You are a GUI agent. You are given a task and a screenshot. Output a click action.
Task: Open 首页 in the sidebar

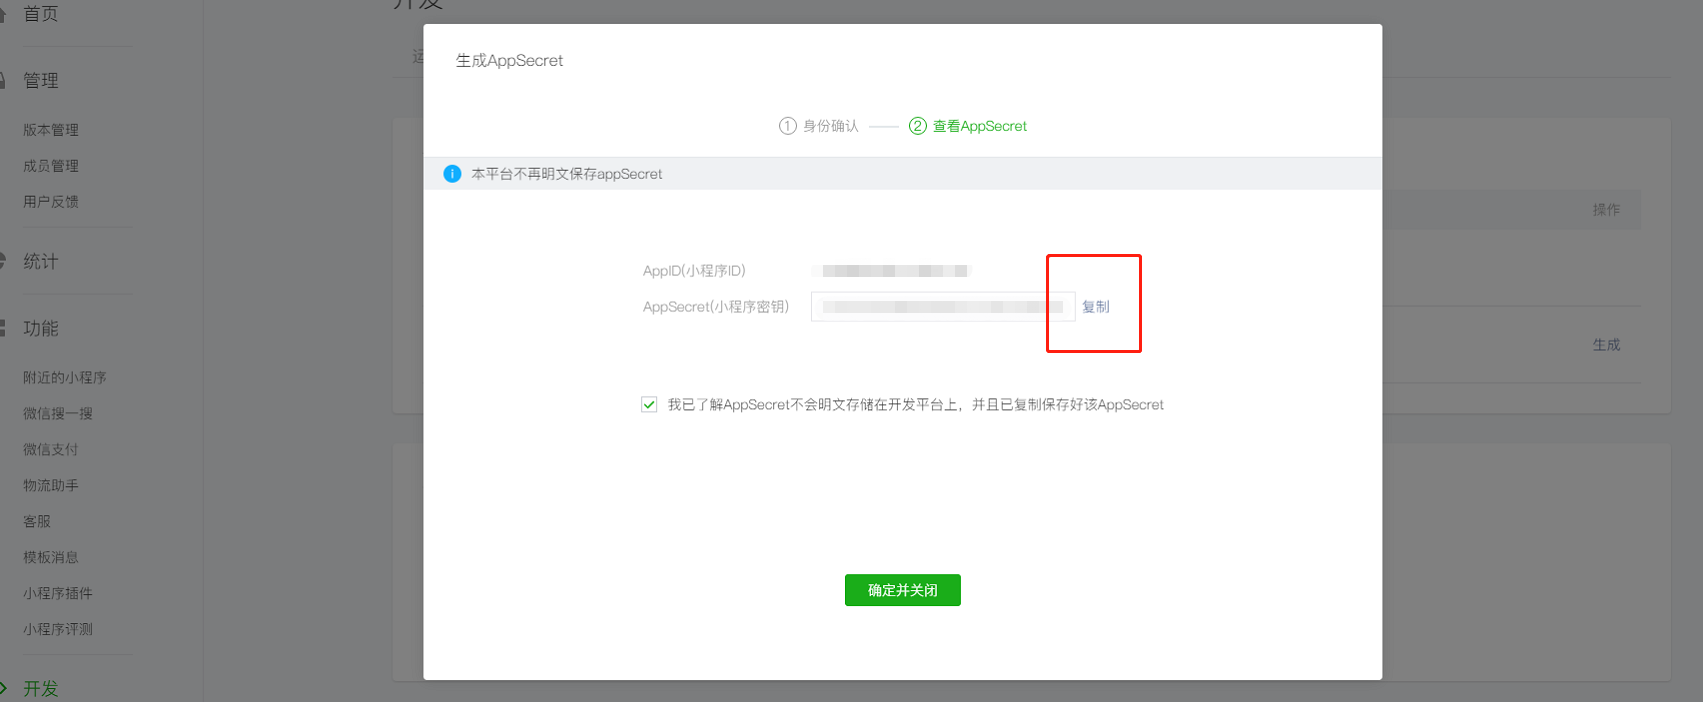click(x=41, y=14)
